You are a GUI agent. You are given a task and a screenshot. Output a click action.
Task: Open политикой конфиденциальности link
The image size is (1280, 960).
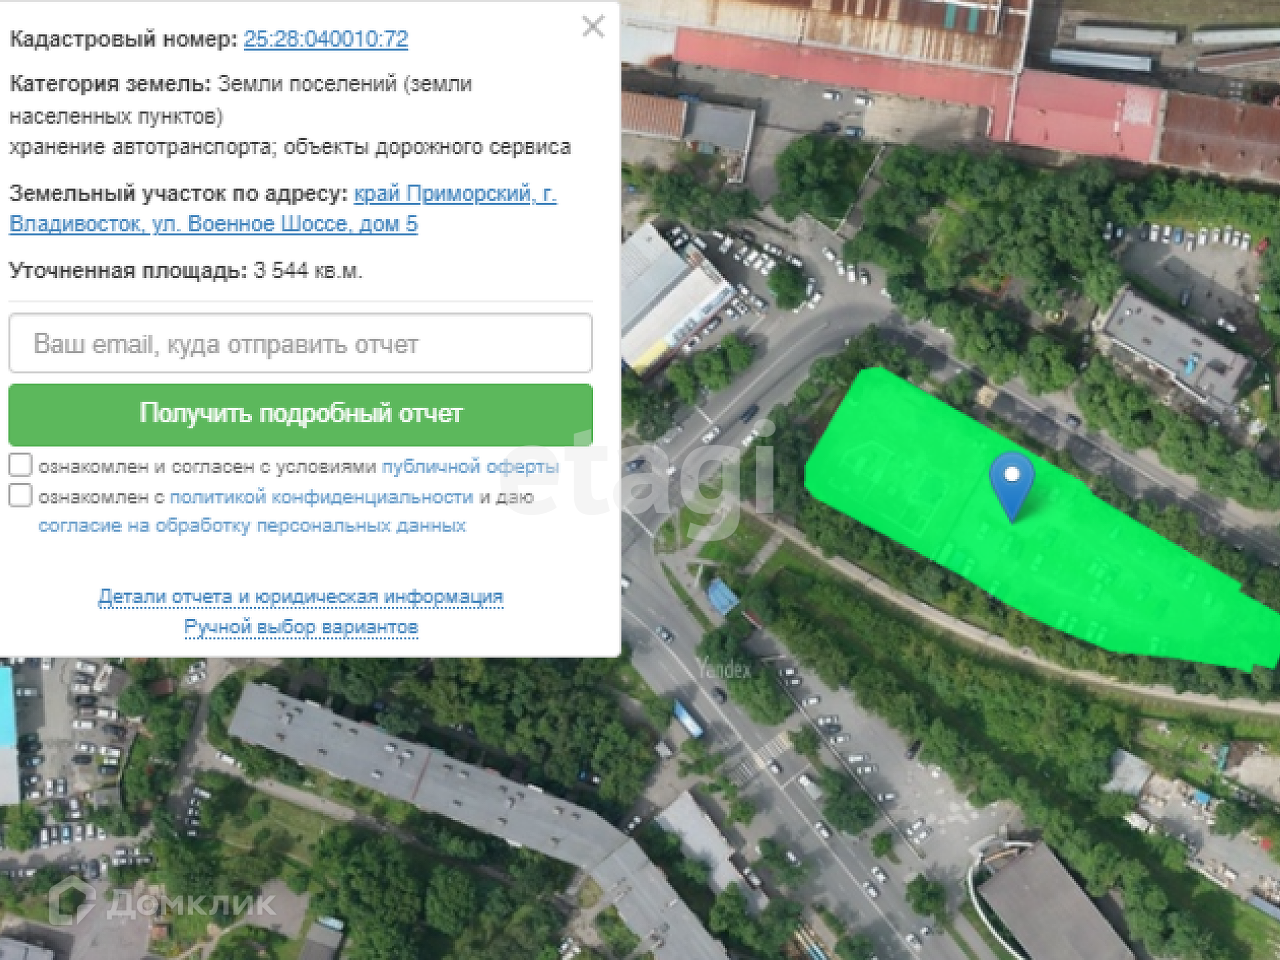(321, 497)
